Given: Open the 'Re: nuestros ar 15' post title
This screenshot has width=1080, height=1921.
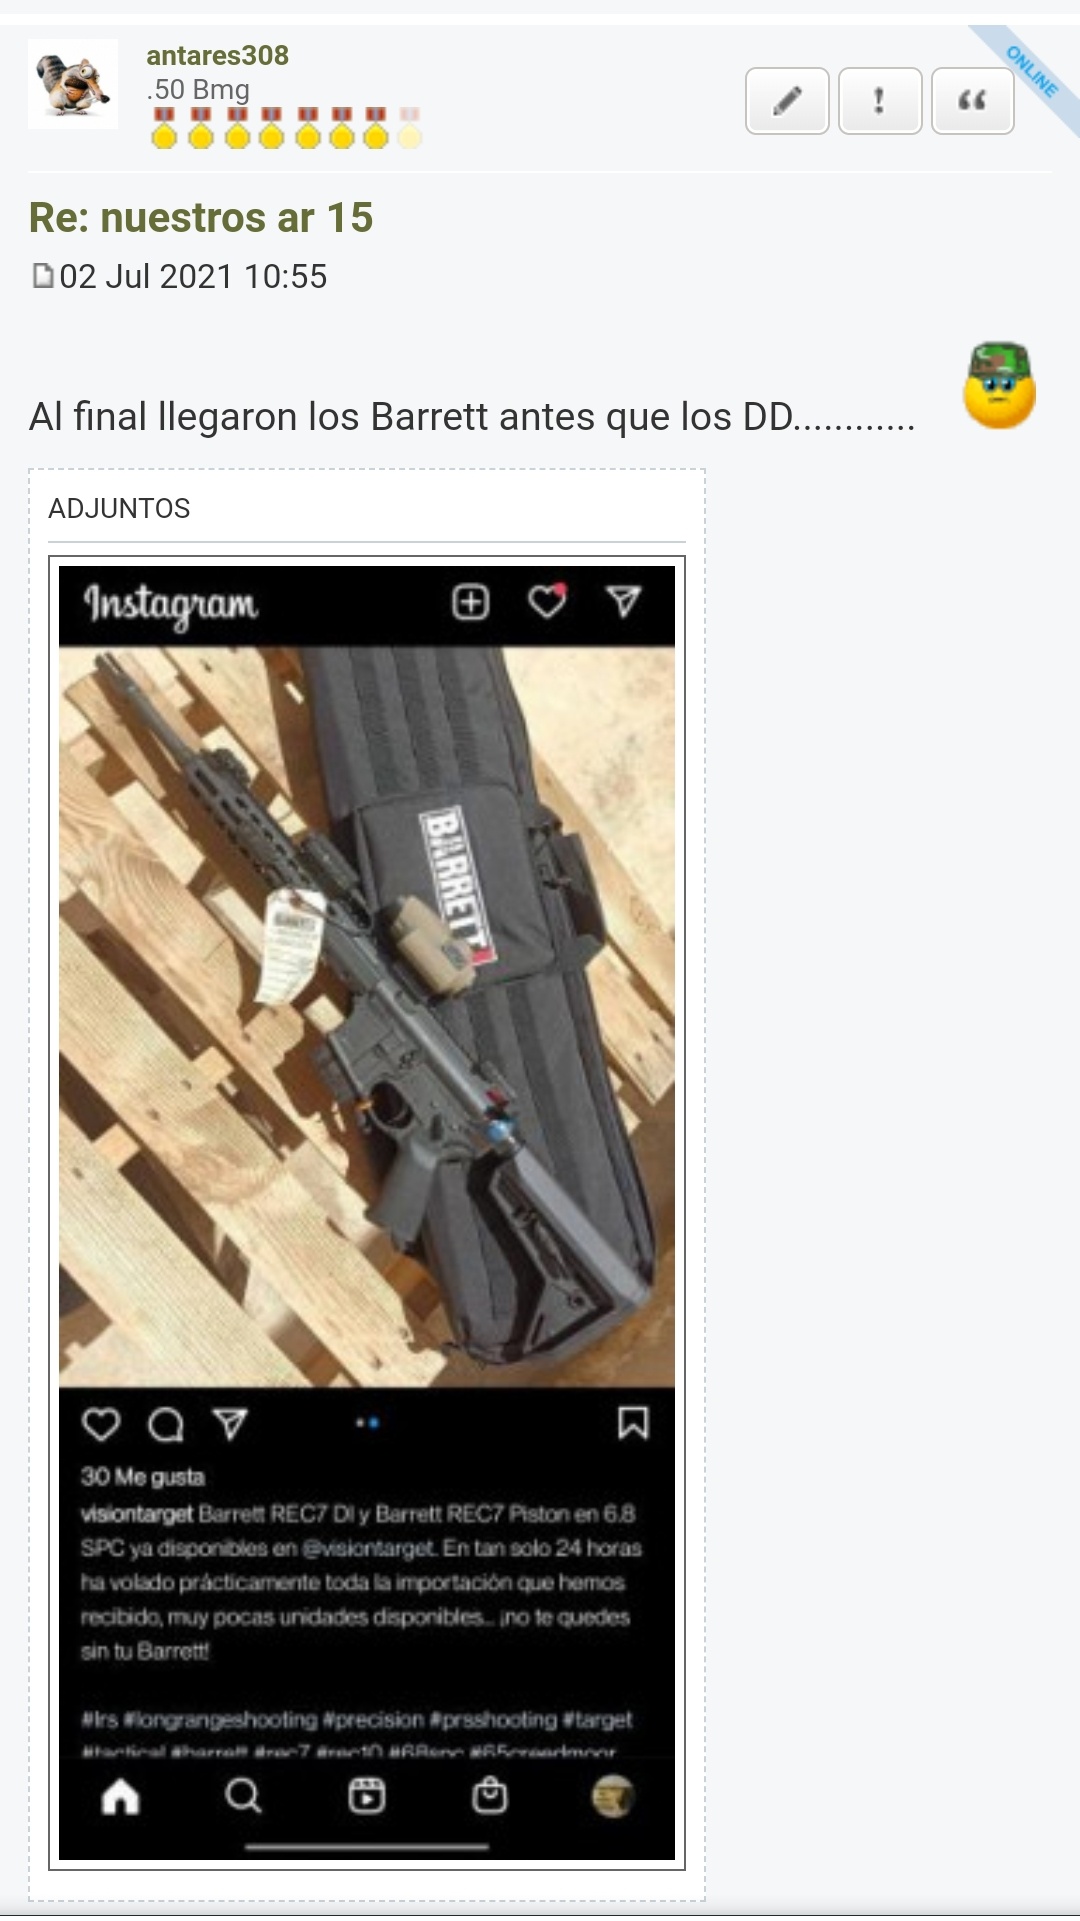Looking at the screenshot, I should (x=201, y=217).
